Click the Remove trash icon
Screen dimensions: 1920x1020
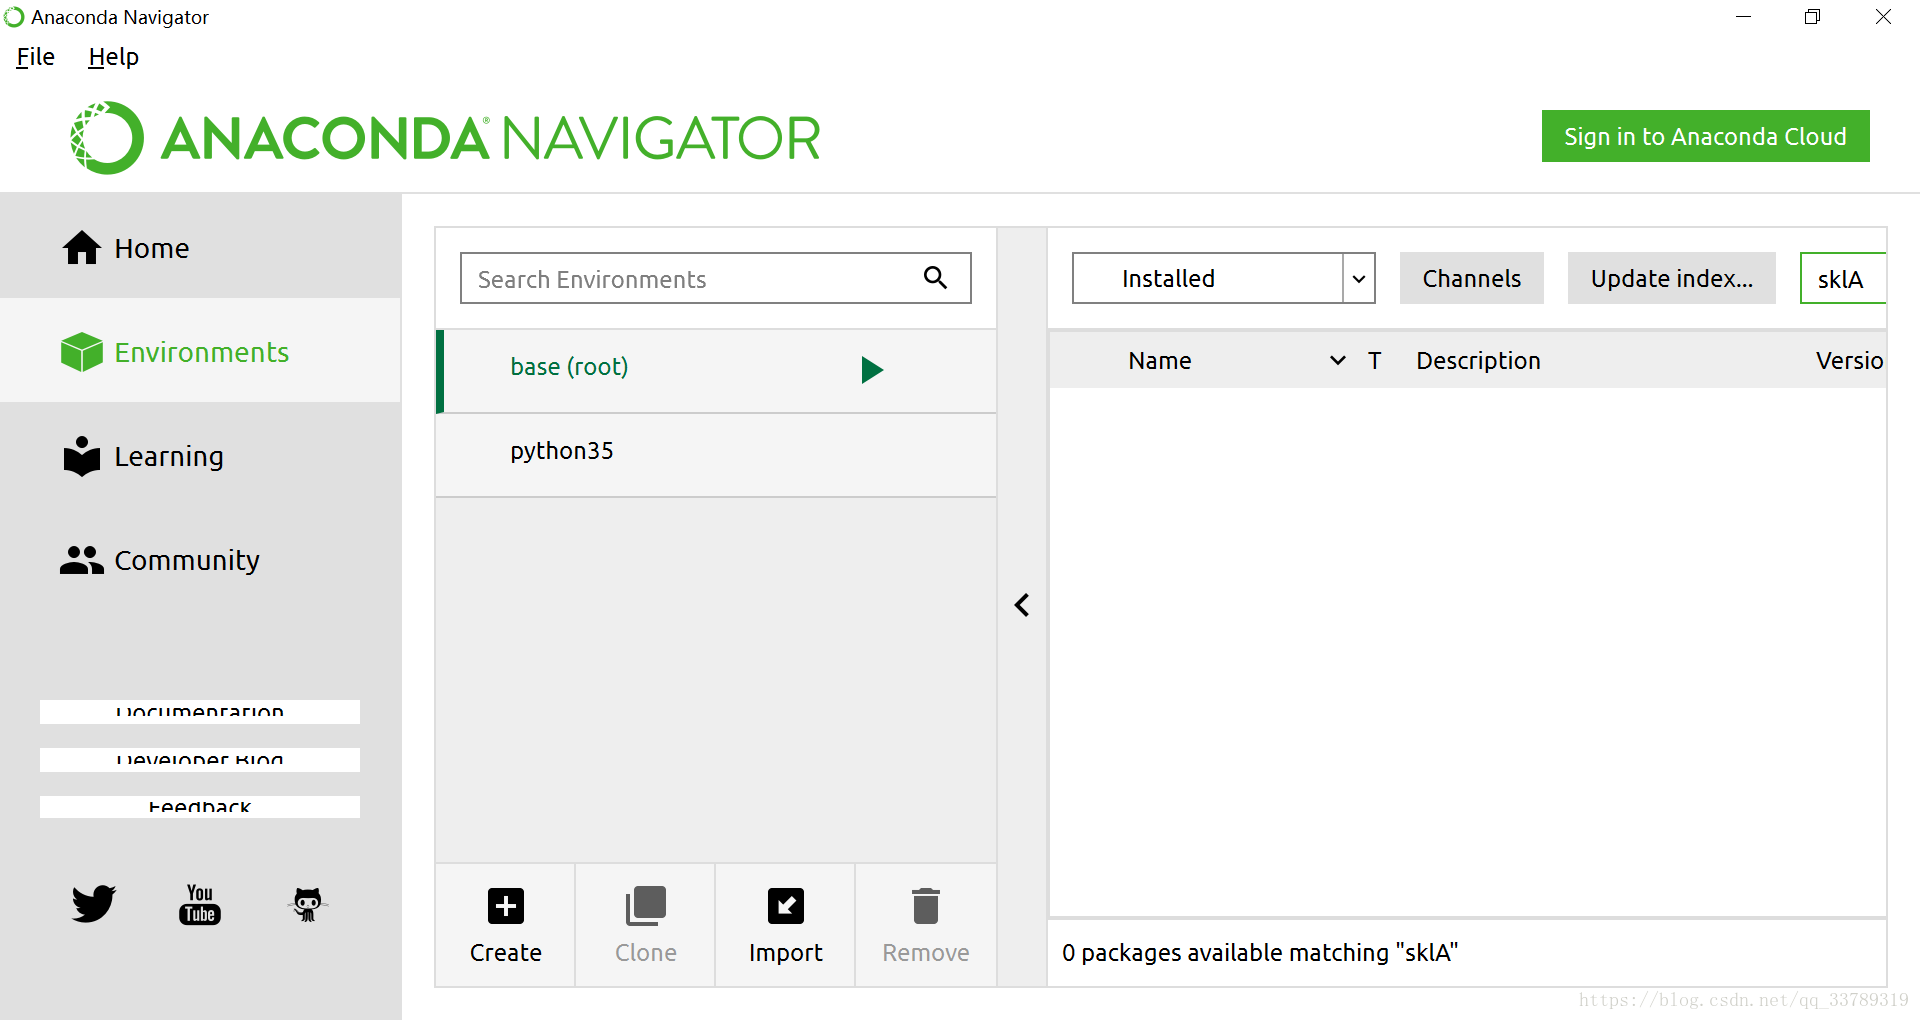tap(926, 906)
